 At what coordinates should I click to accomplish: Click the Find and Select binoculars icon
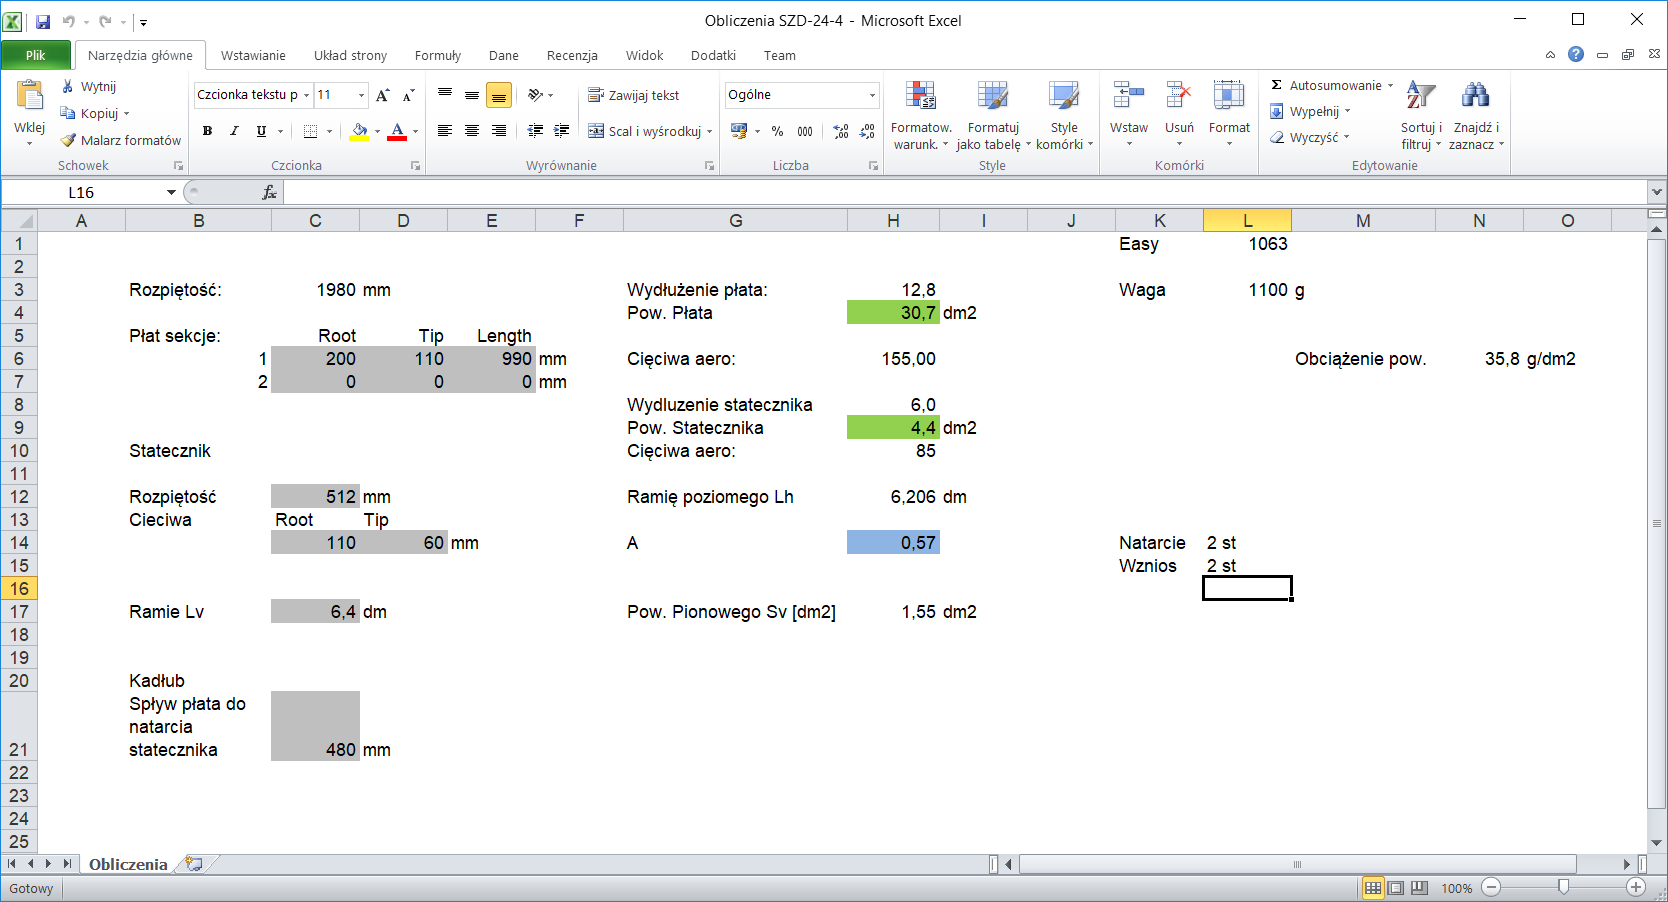1475,97
